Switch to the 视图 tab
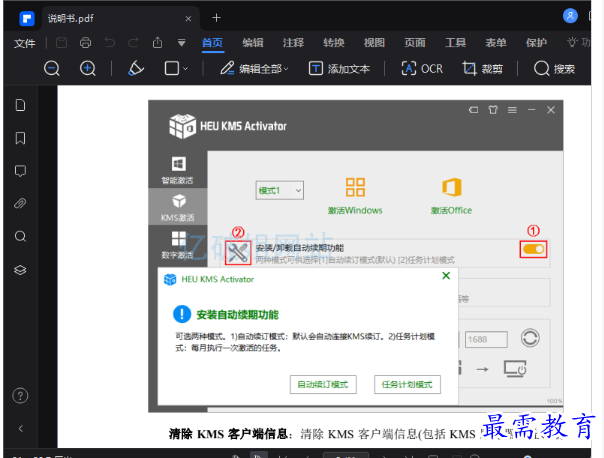604x458 pixels. pos(374,42)
